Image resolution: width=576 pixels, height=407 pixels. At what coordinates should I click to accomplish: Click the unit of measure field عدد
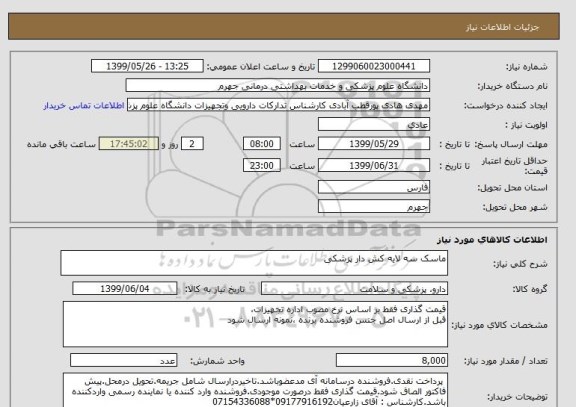tap(123, 361)
